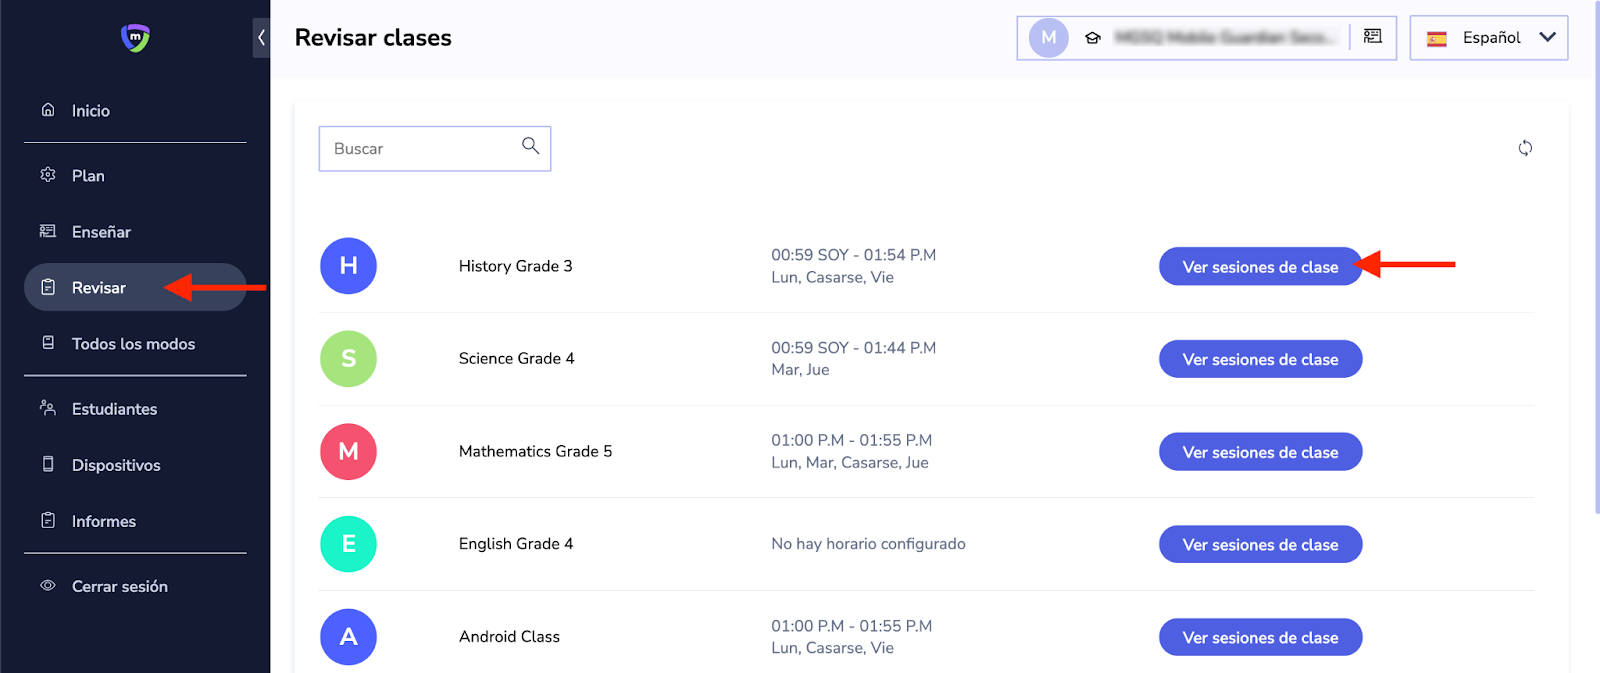Click the red M Mathematics class avatar
This screenshot has width=1600, height=673.
pos(348,452)
